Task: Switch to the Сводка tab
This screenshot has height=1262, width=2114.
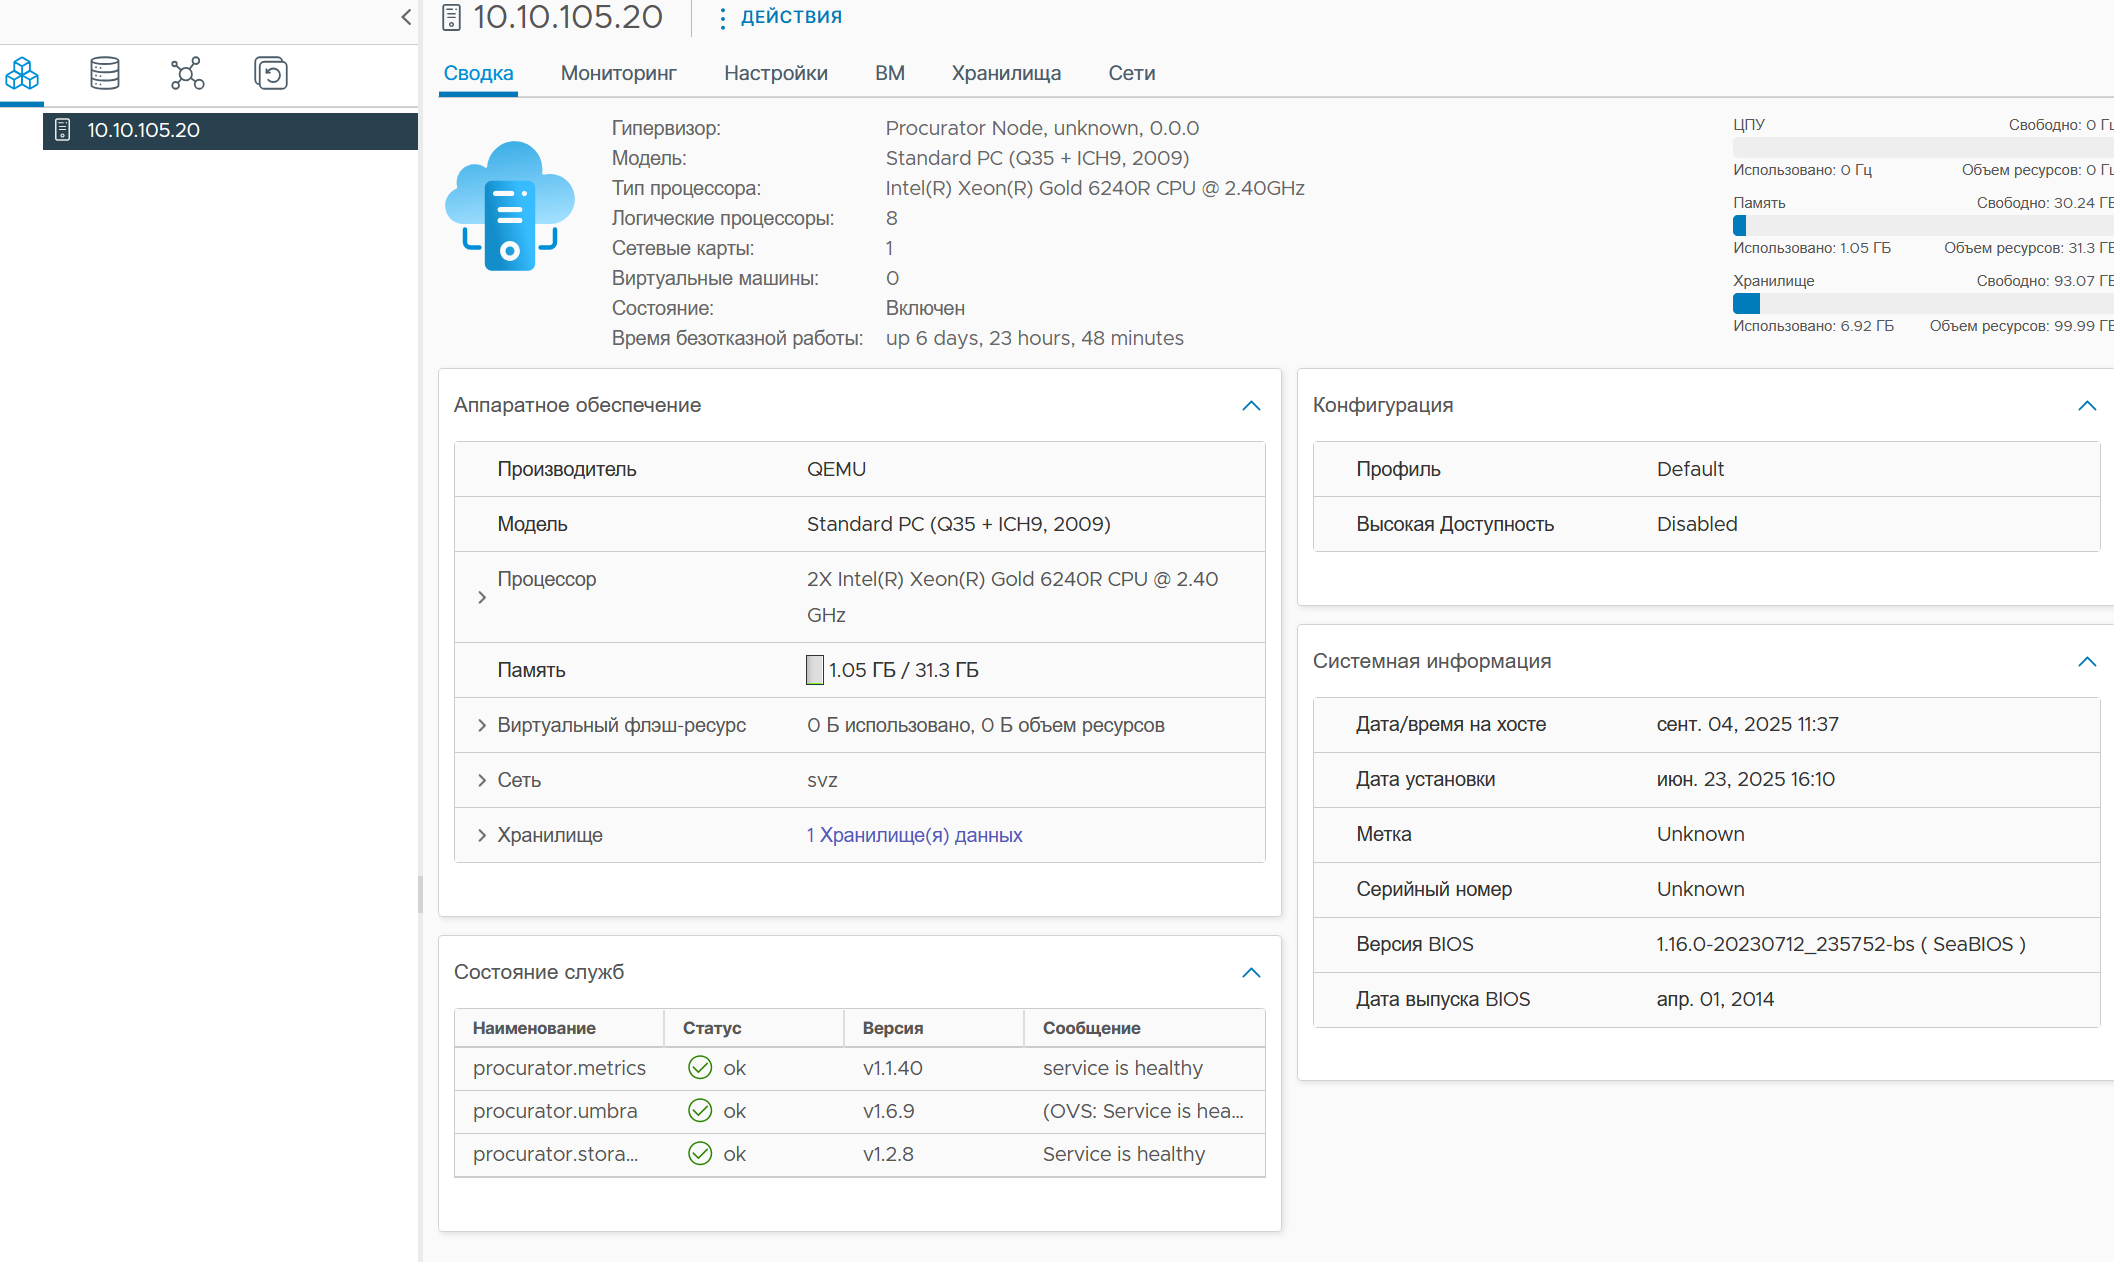Action: (478, 73)
